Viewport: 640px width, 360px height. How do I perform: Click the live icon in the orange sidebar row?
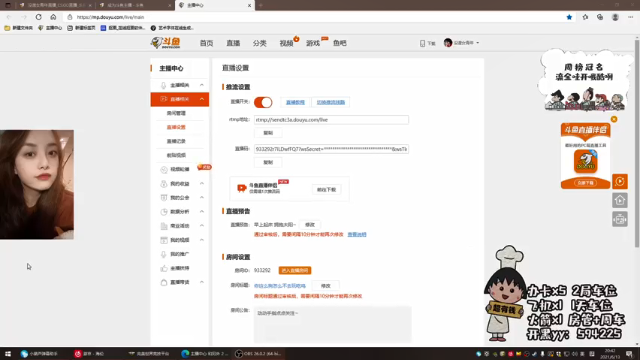[163, 99]
